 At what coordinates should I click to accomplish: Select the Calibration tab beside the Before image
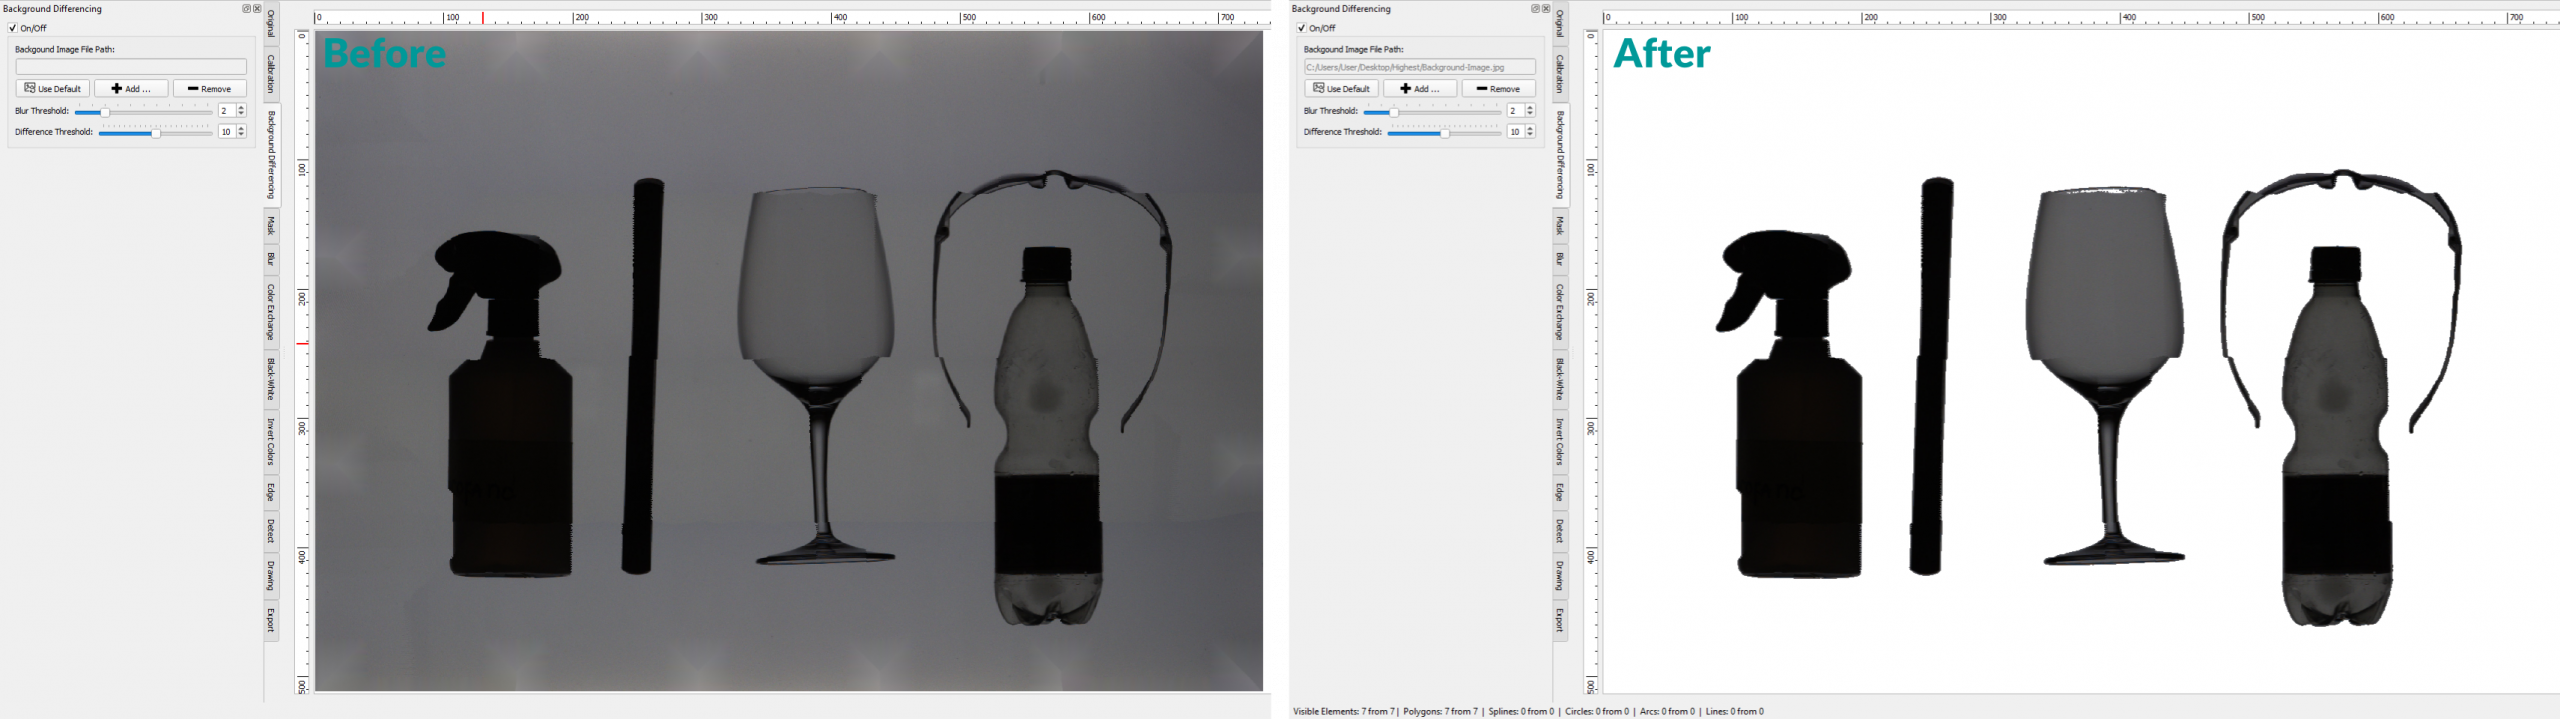(271, 74)
